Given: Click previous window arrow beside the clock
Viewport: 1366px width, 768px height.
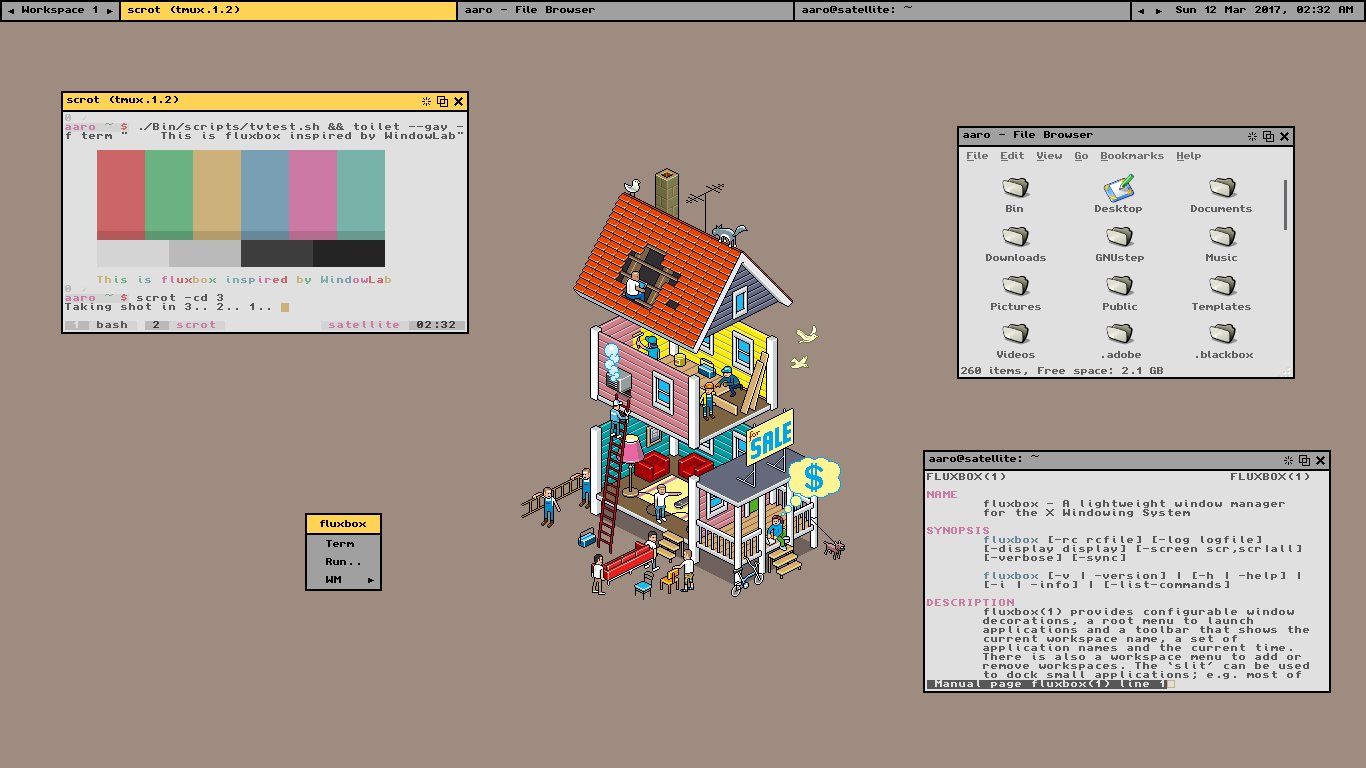Looking at the screenshot, I should coord(1142,10).
